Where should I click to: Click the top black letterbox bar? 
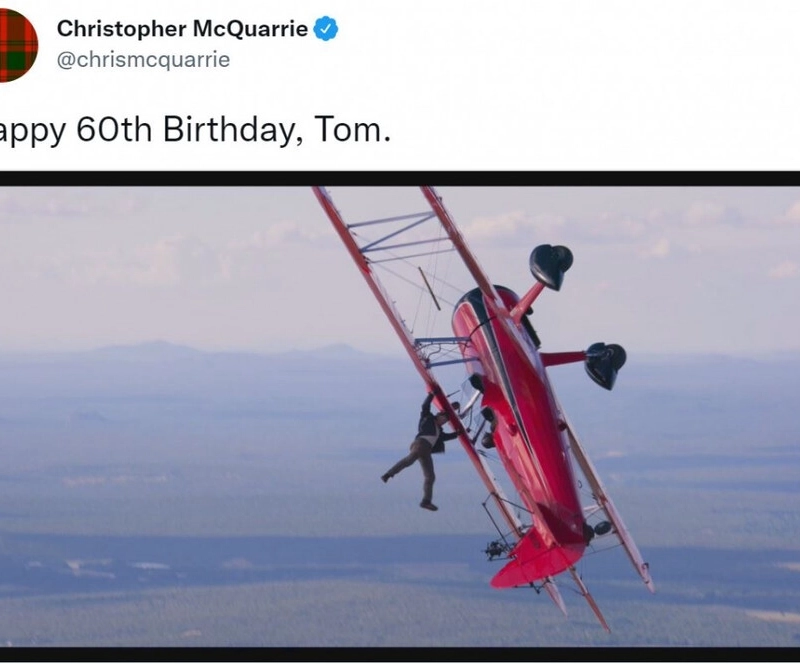tap(400, 179)
